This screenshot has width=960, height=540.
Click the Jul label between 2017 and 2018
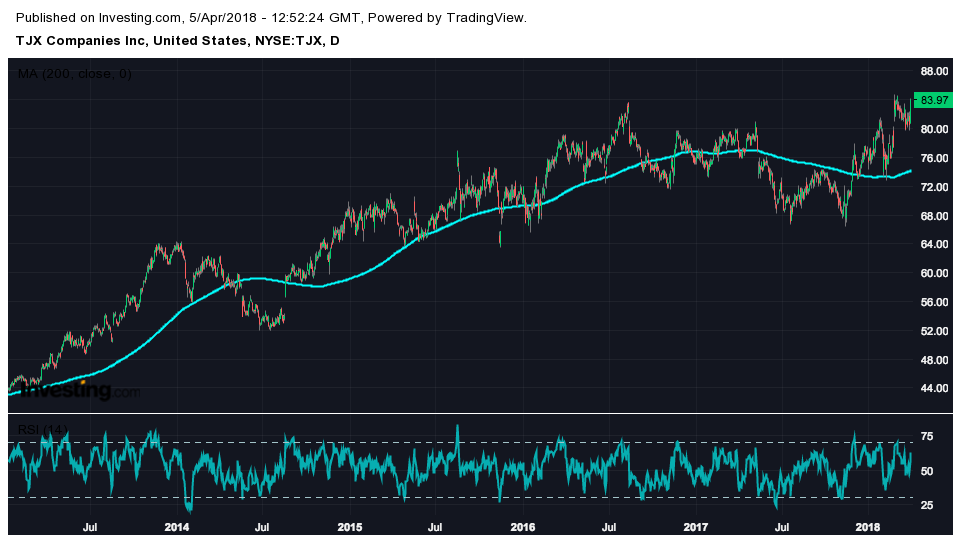(x=781, y=527)
